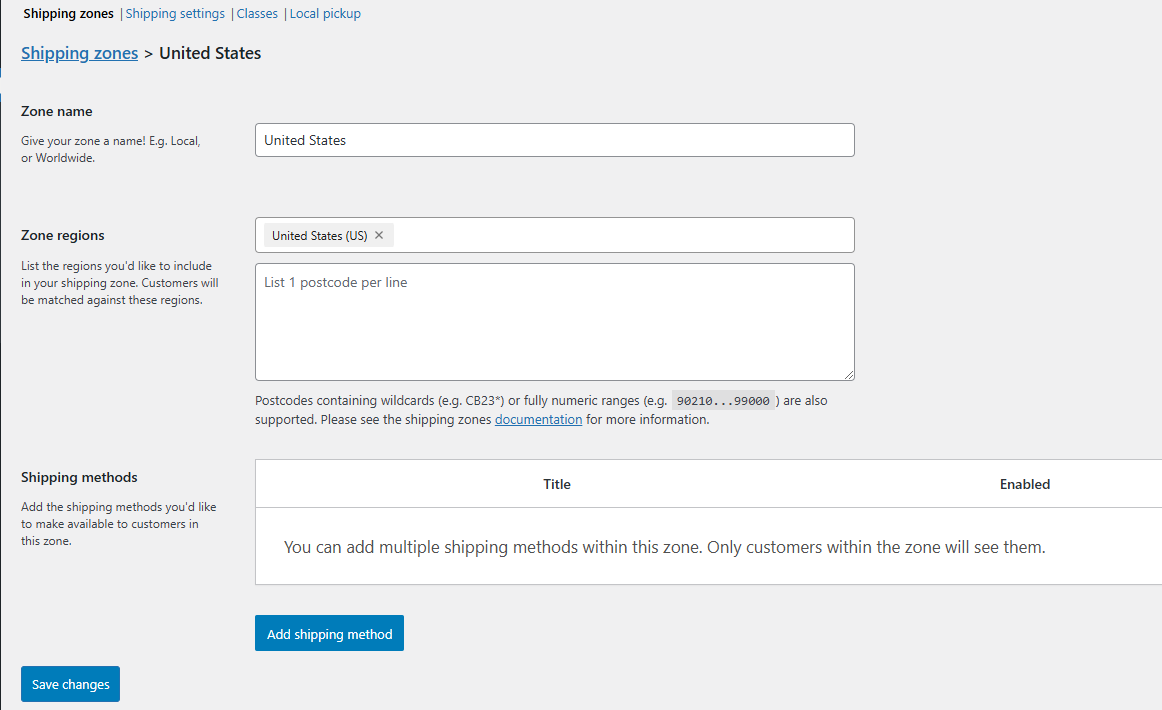This screenshot has height=710, width=1162.
Task: Open the shipping zones documentation link
Action: pyautogui.click(x=538, y=420)
